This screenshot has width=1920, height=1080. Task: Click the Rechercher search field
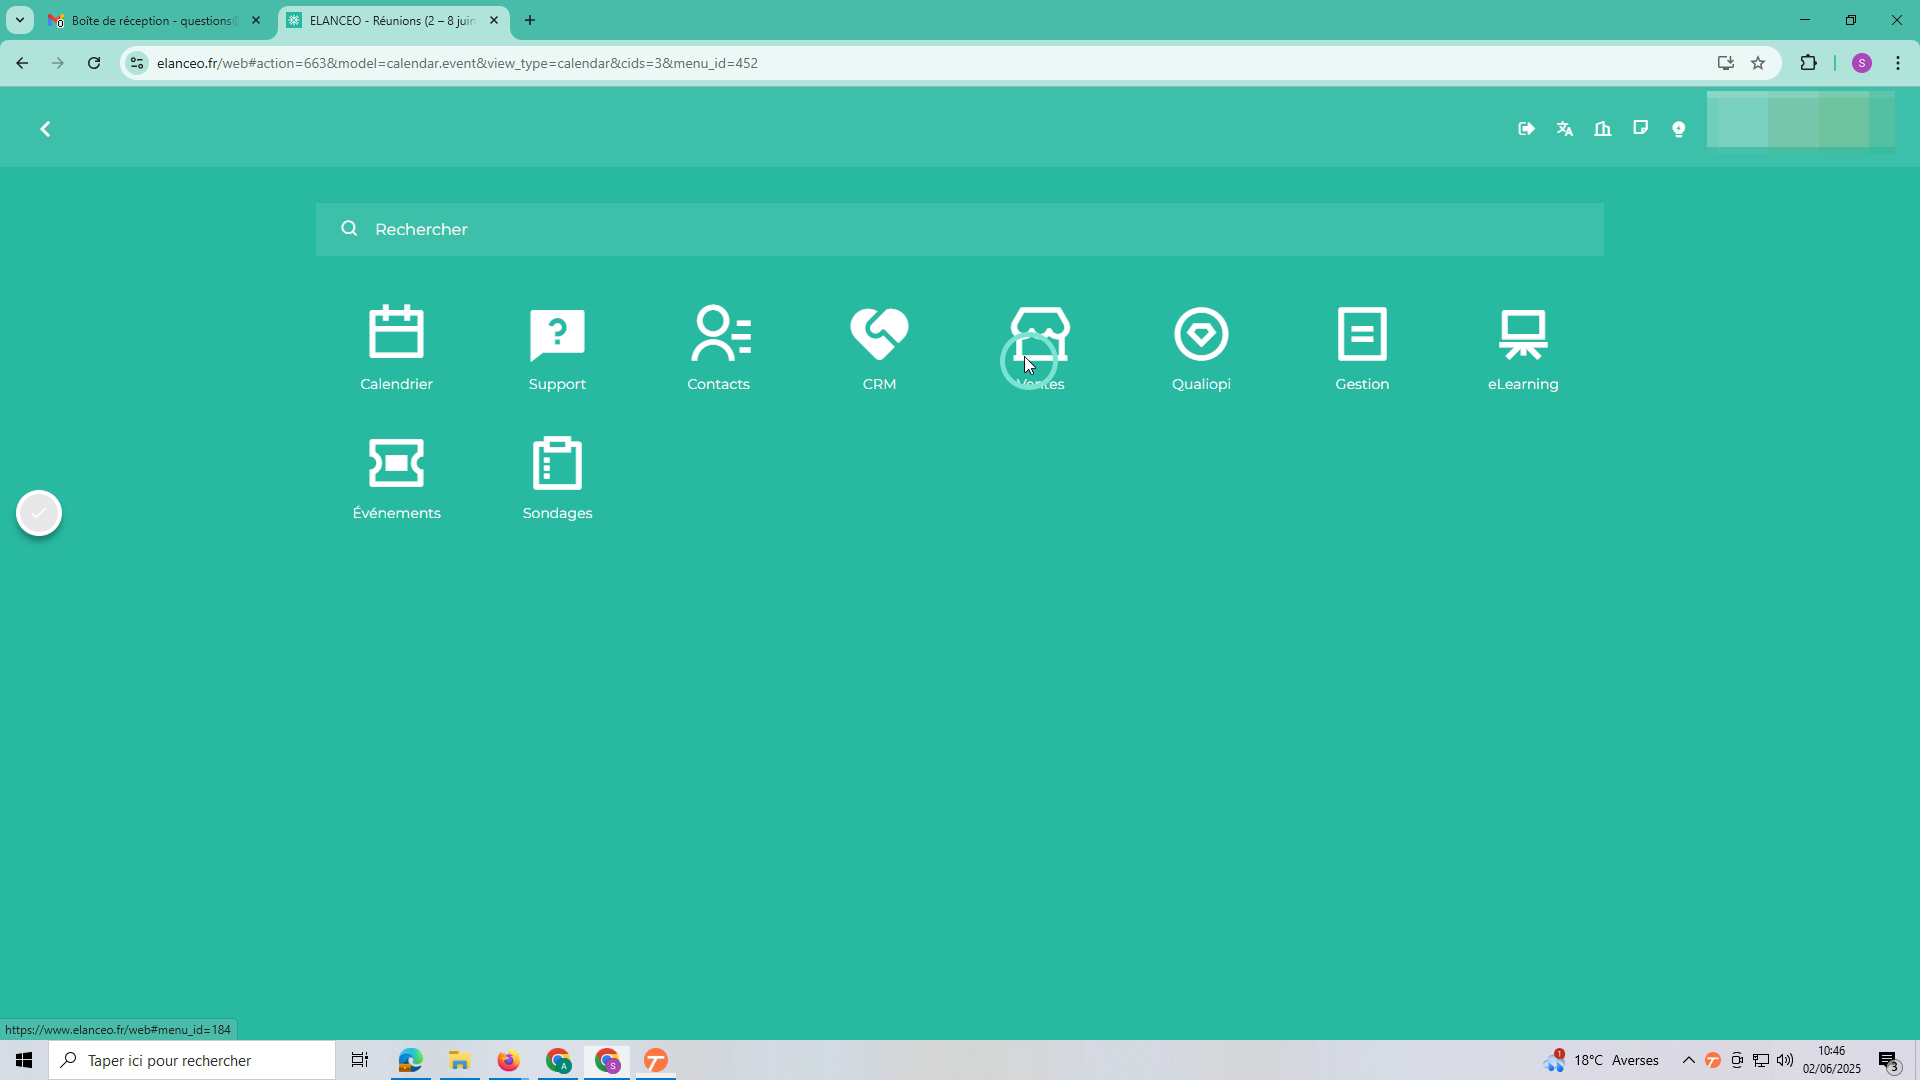pyautogui.click(x=960, y=229)
